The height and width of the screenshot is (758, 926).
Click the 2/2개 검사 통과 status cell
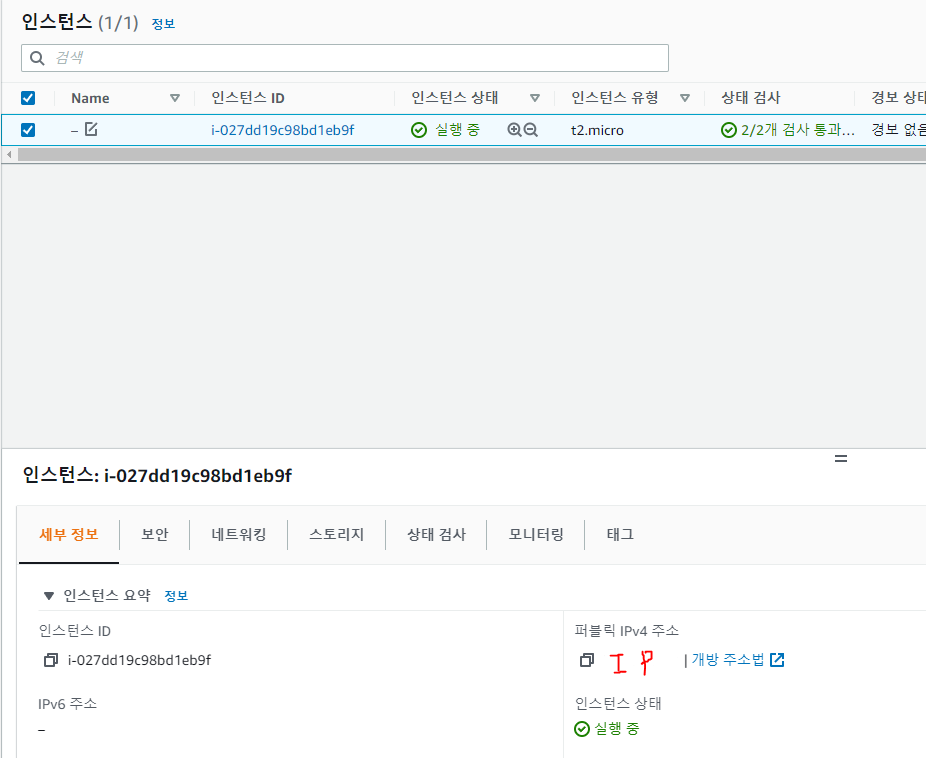[x=788, y=130]
